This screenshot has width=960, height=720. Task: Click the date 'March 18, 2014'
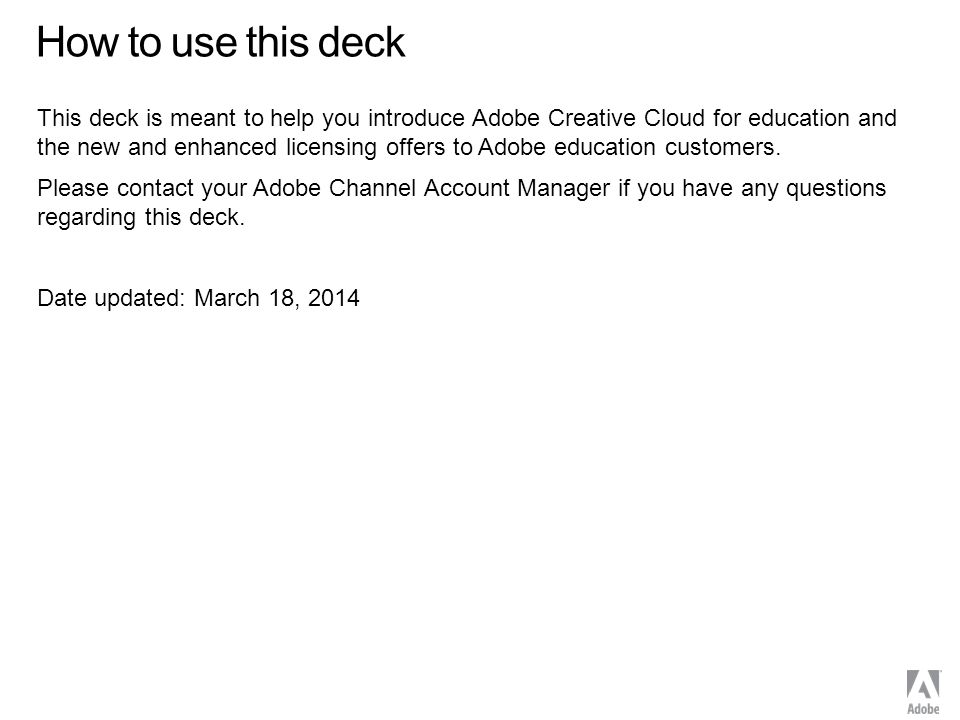point(277,298)
